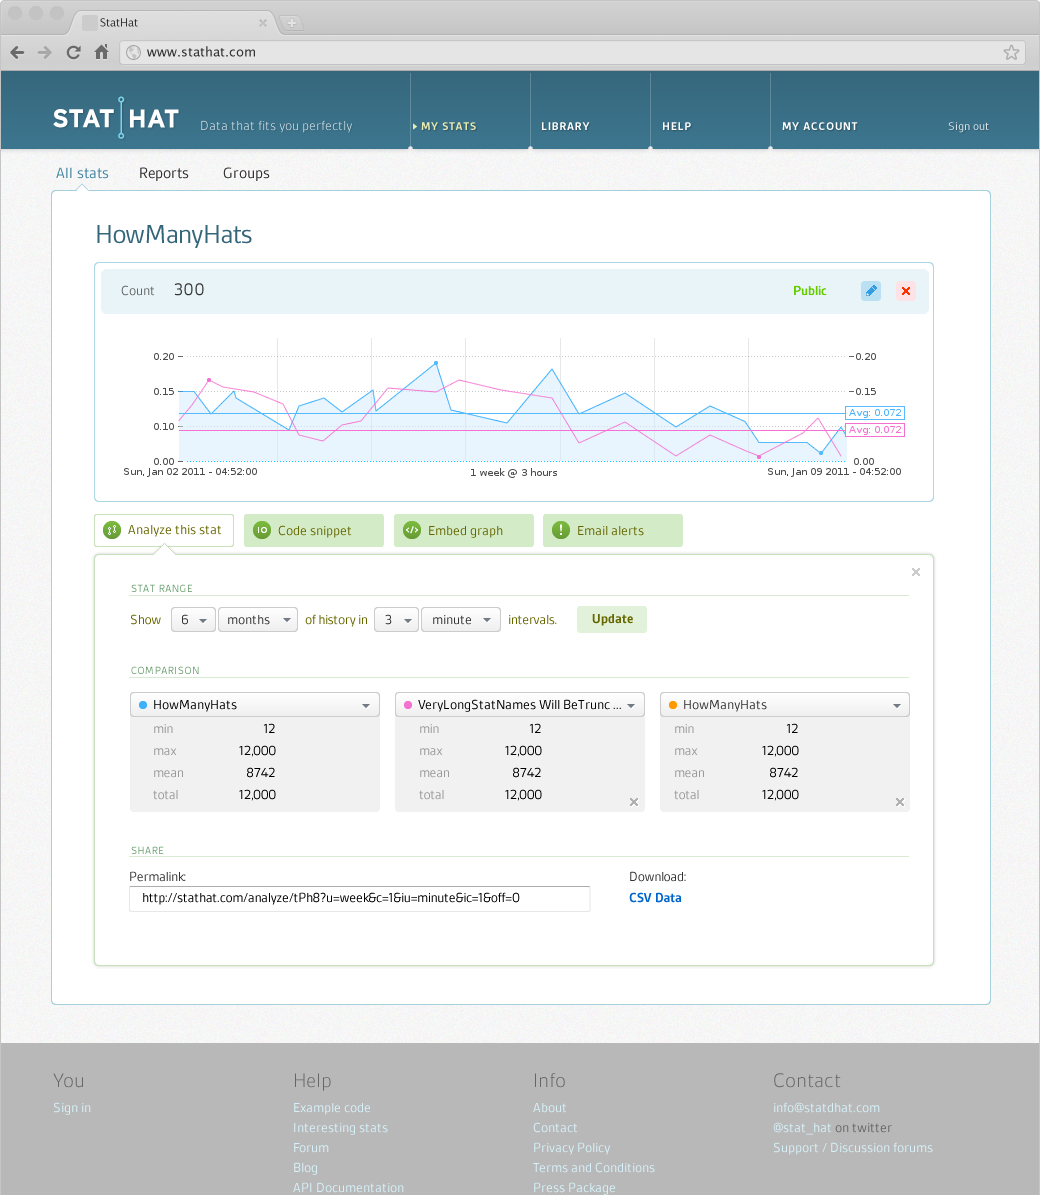Close the analyze panel with X
Image resolution: width=1040 pixels, height=1195 pixels.
tap(915, 572)
